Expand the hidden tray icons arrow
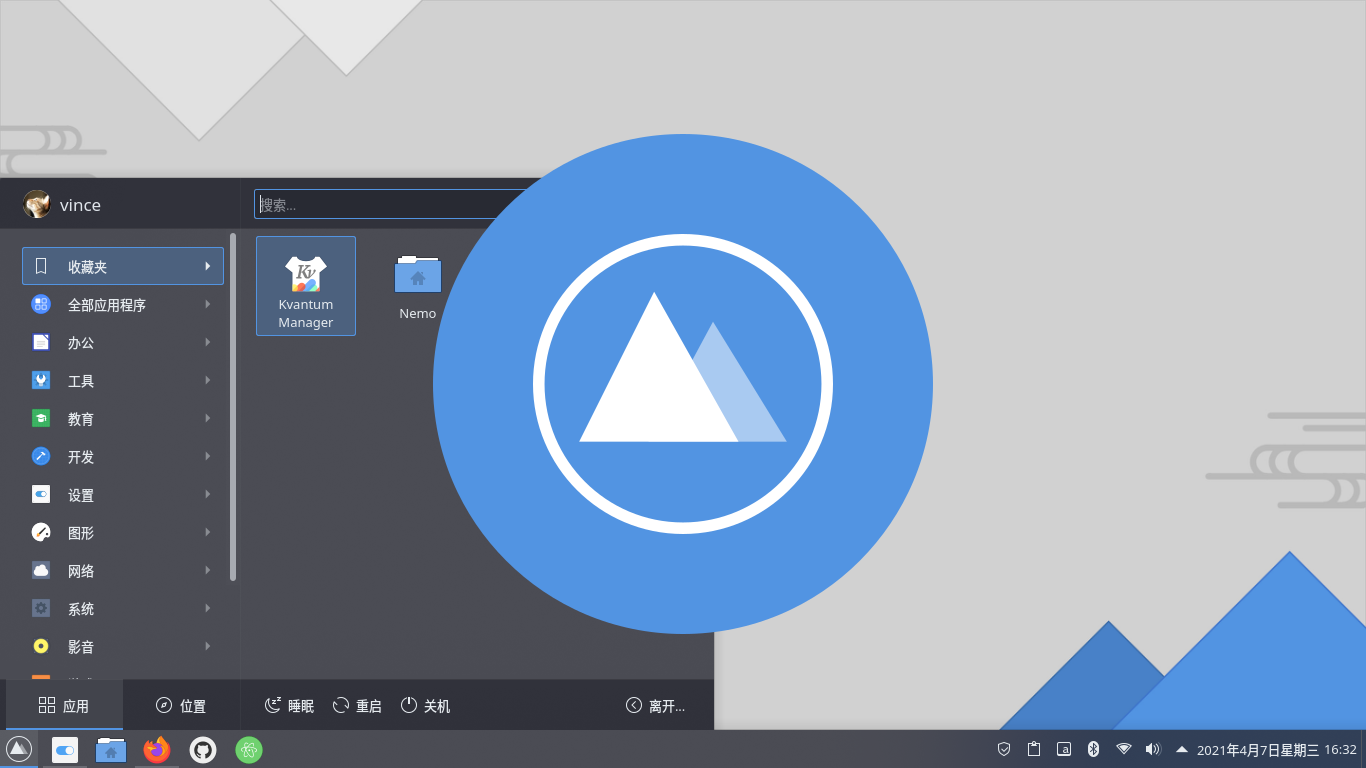The width and height of the screenshot is (1366, 768). [x=1181, y=747]
